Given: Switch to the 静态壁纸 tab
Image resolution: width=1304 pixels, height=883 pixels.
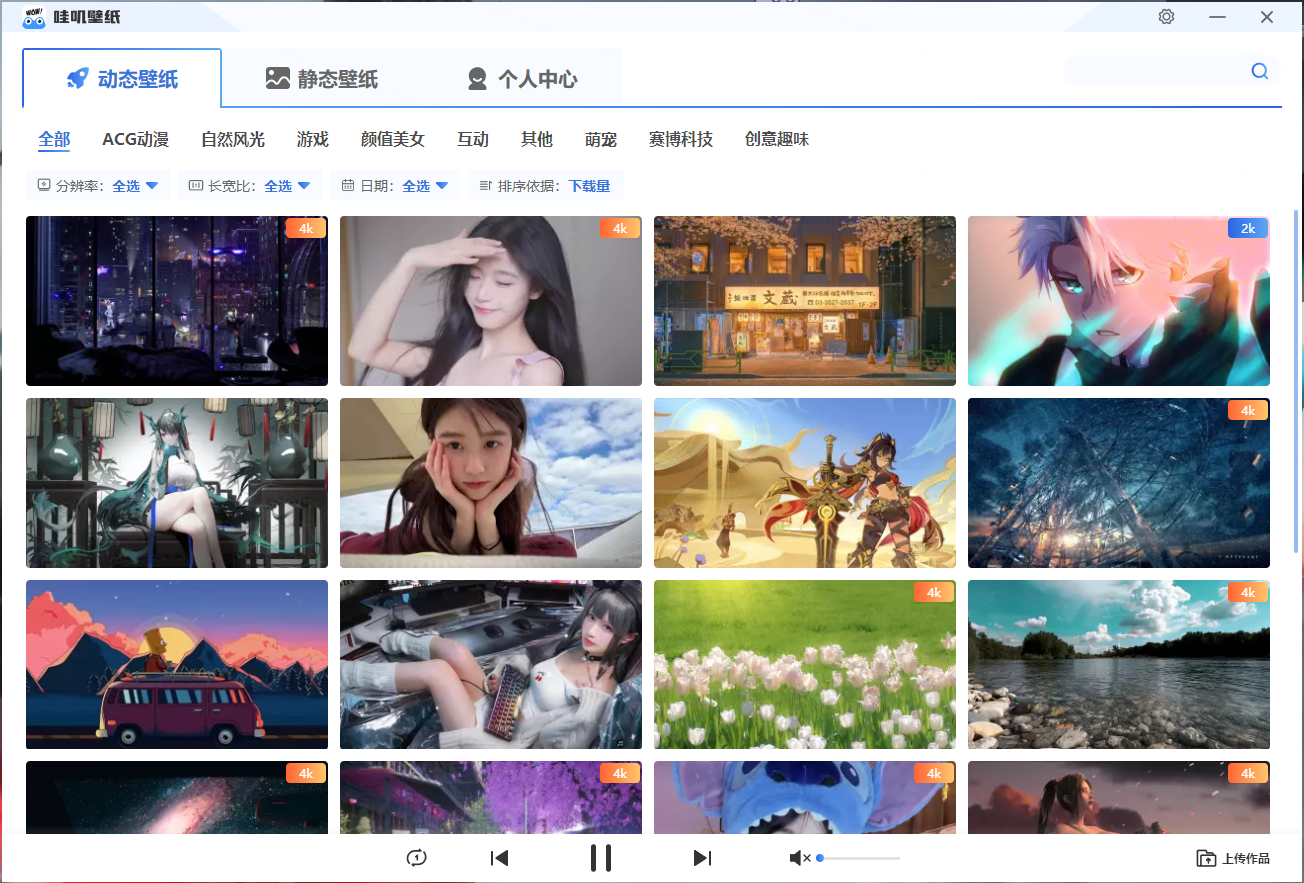Looking at the screenshot, I should tap(322, 79).
